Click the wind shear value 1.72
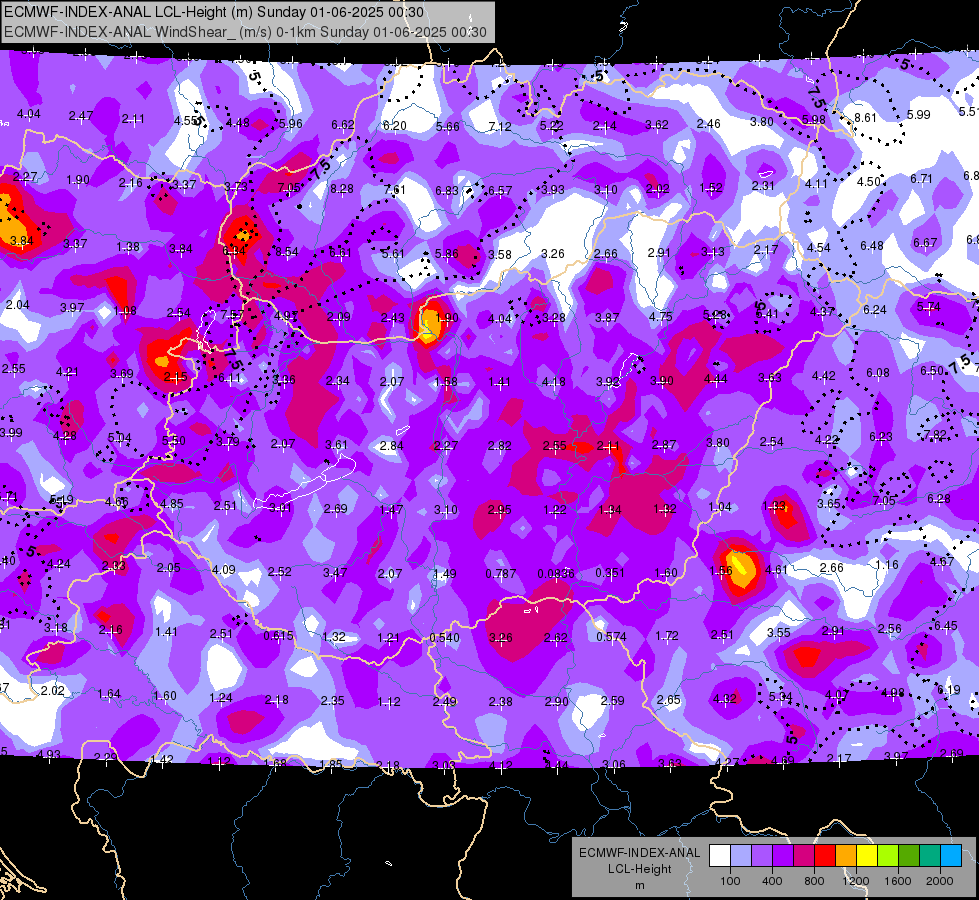Viewport: 979px width, 900px height. [667, 635]
